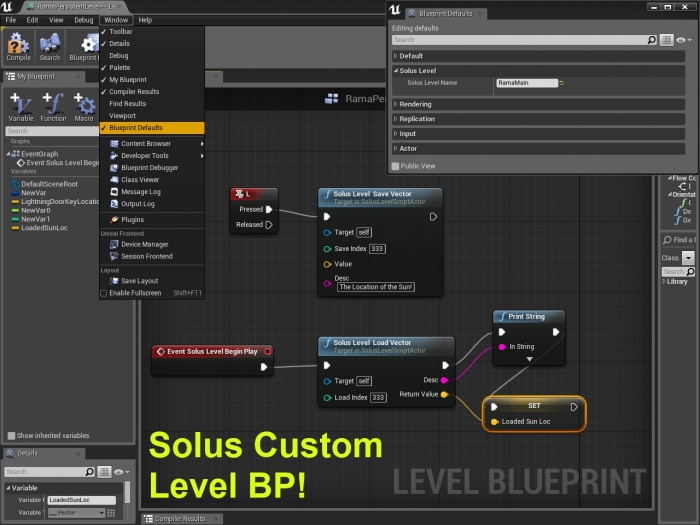Click the search magnifier icon in Details panel
The image size is (700, 525).
click(89, 472)
